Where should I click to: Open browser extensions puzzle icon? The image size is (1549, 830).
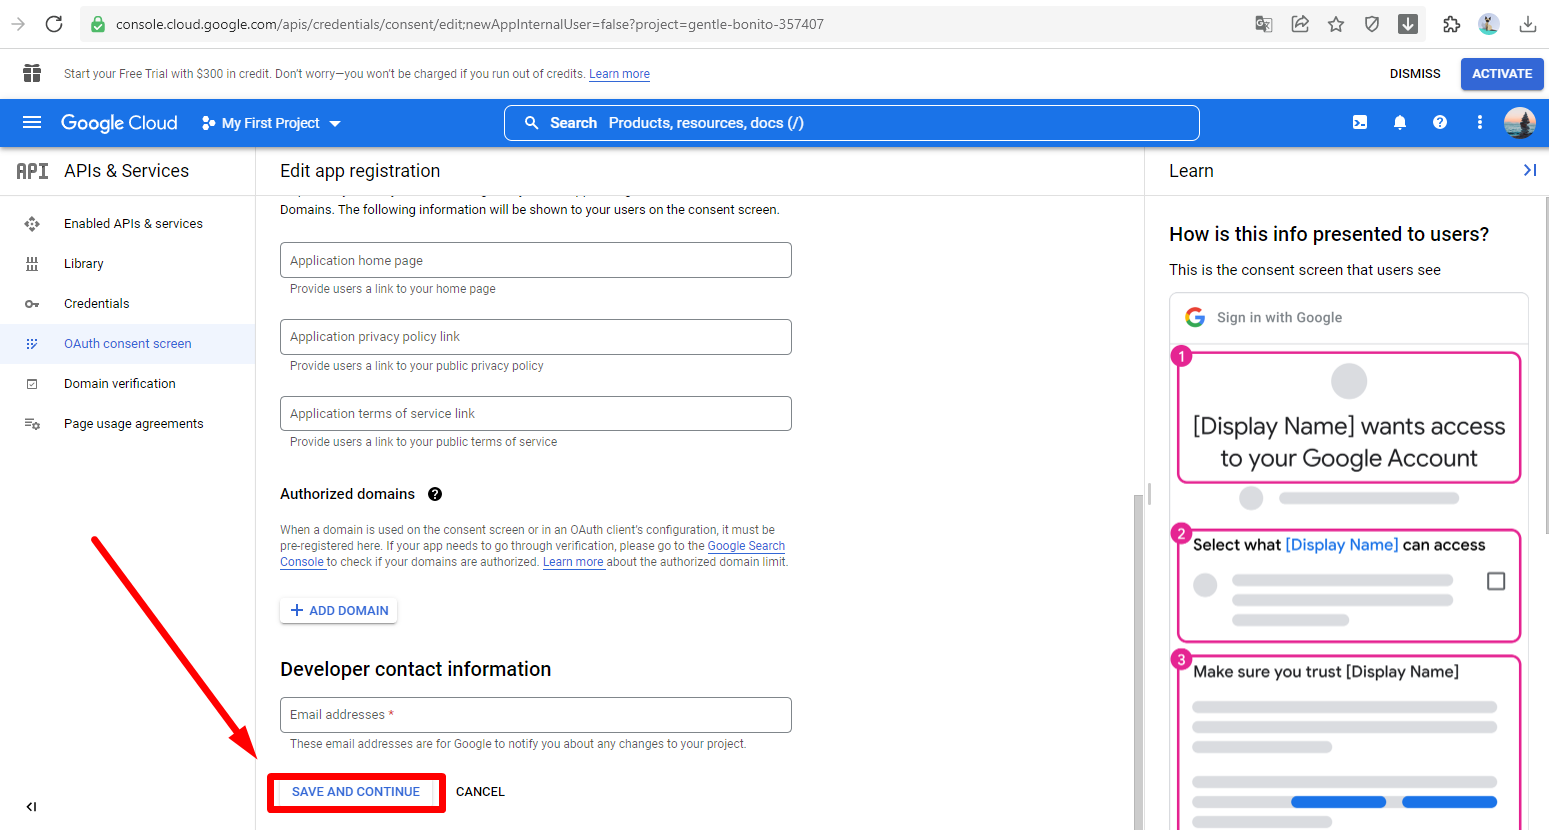(x=1452, y=24)
